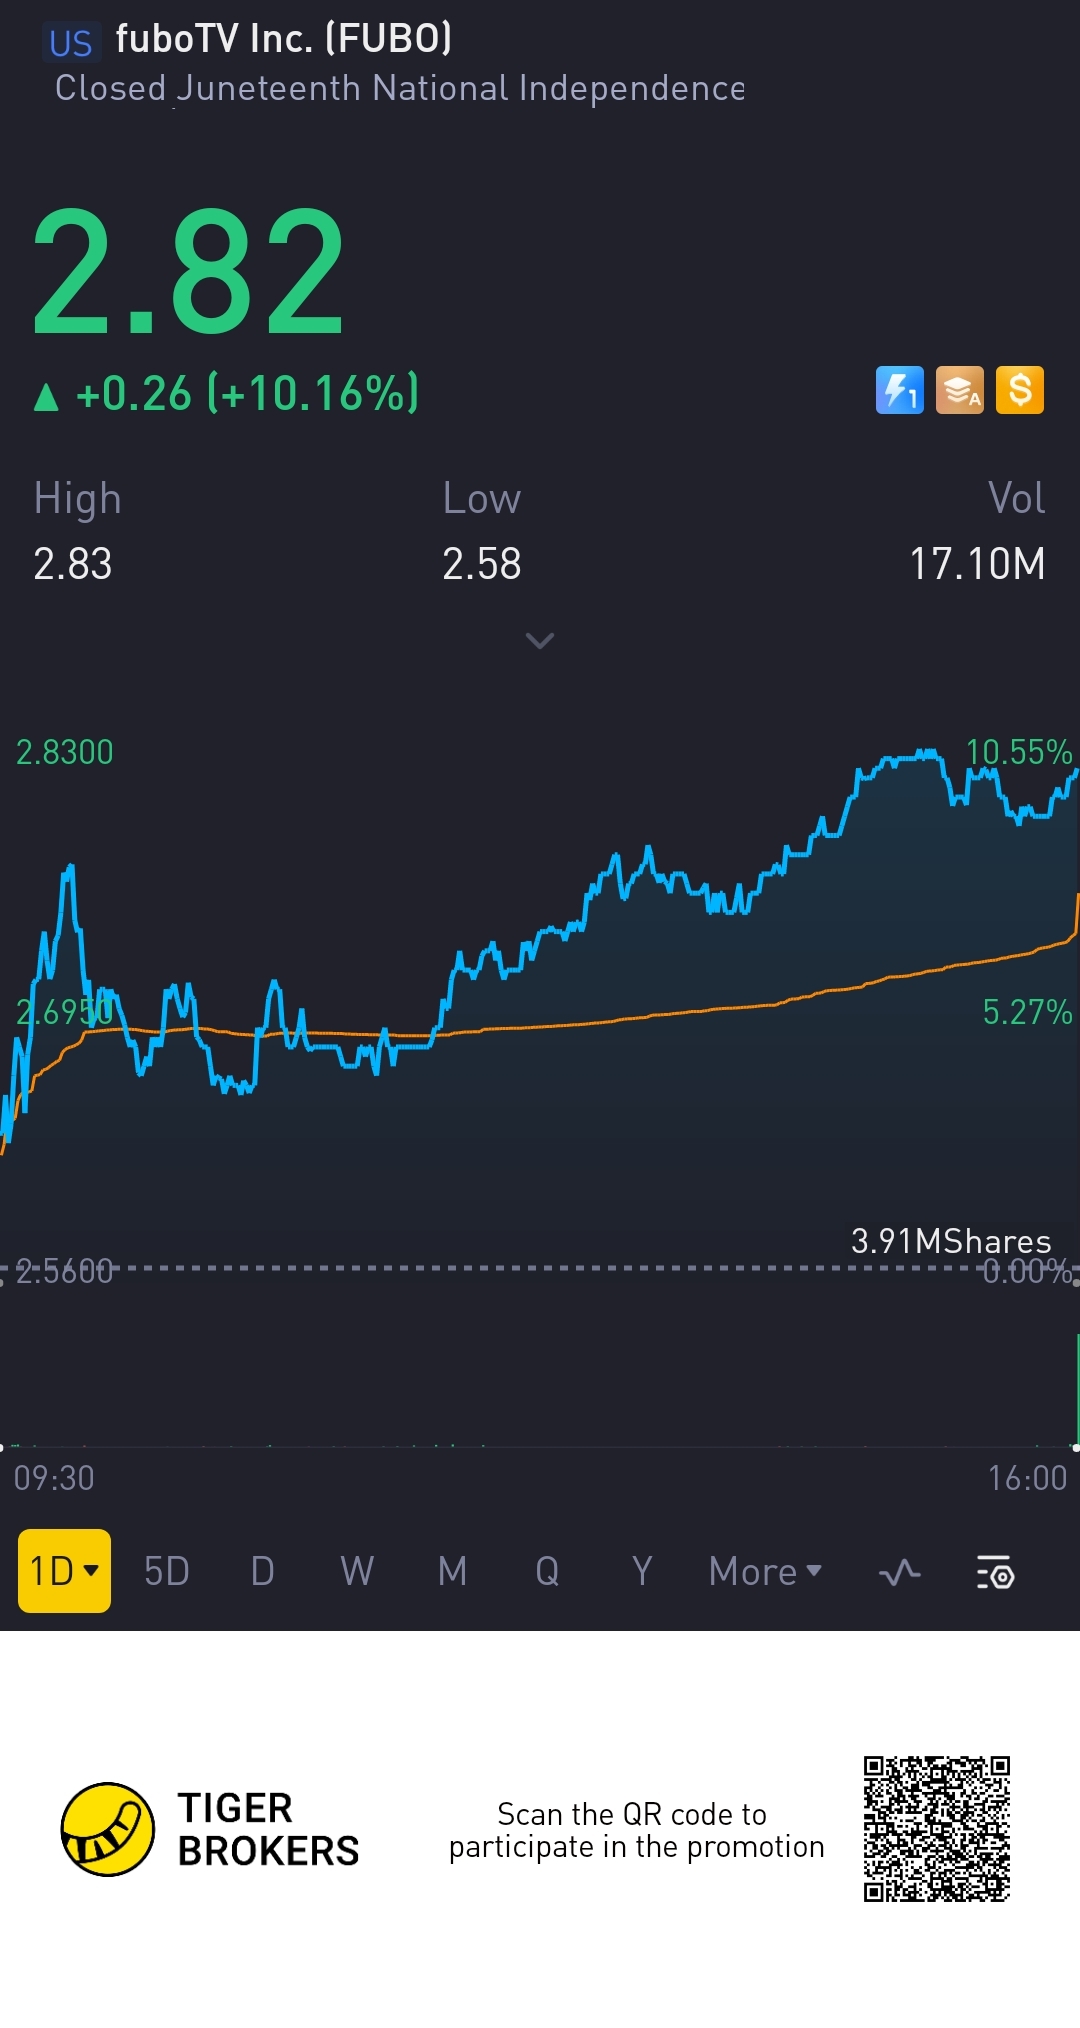Tap the TIGER BROKERS brand name
Screen dimensions: 1080x2028
pyautogui.click(x=268, y=1829)
